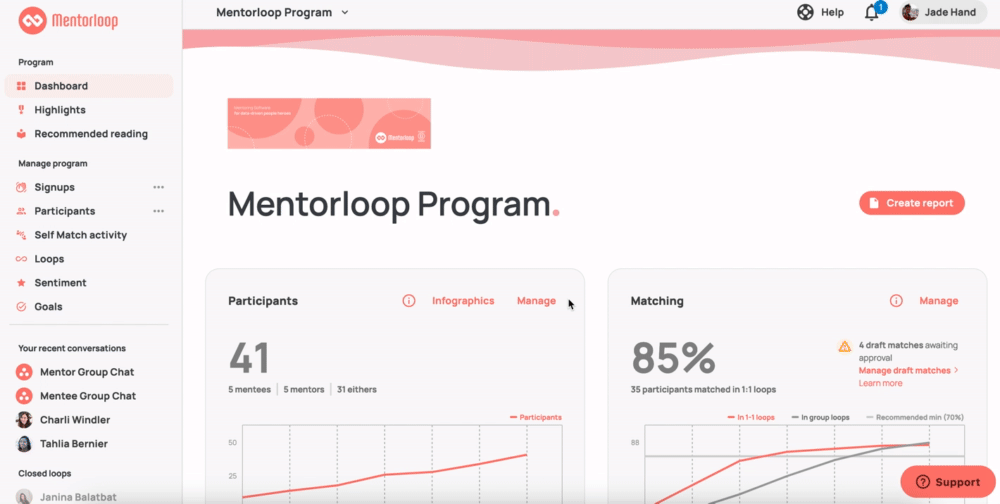Open Mentee Group Chat conversation
Image resolution: width=1000 pixels, height=504 pixels.
89,396
